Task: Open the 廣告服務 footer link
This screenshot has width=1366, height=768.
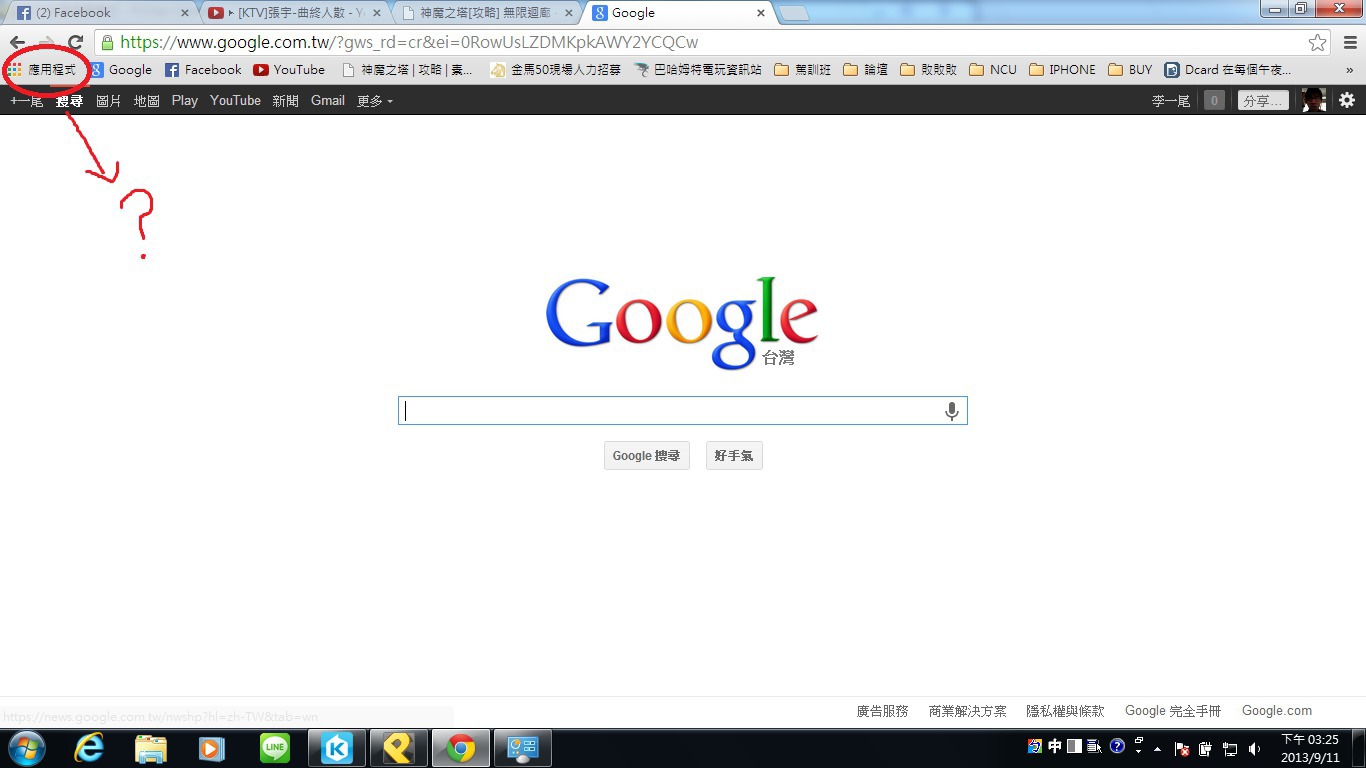Action: point(883,711)
